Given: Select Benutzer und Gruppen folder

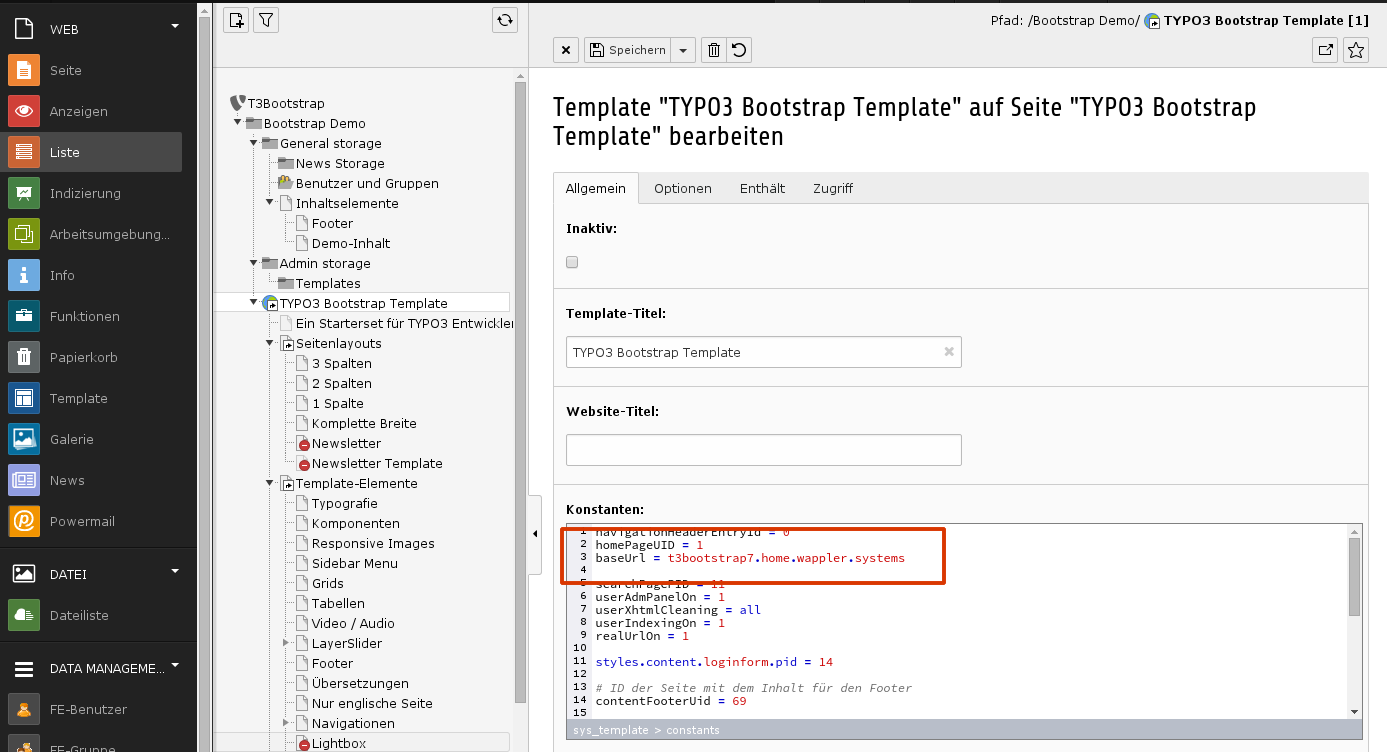Looking at the screenshot, I should [367, 183].
